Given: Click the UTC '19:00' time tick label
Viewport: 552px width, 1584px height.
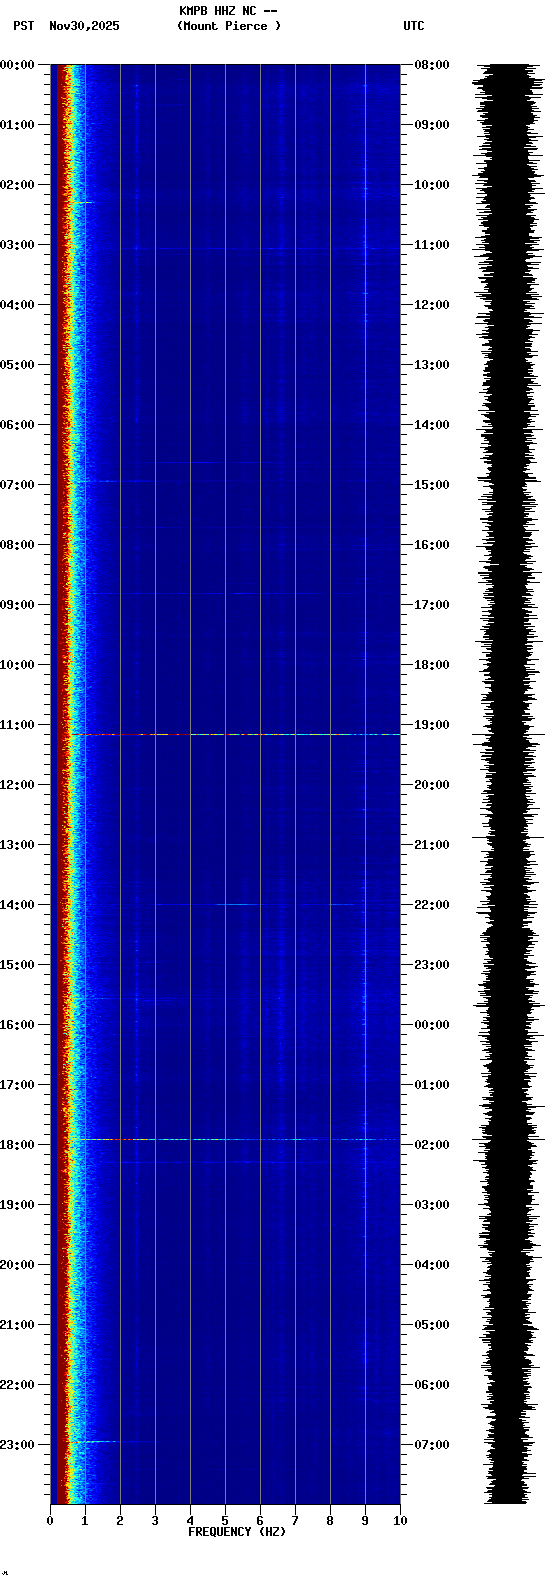Looking at the screenshot, I should pyautogui.click(x=432, y=725).
